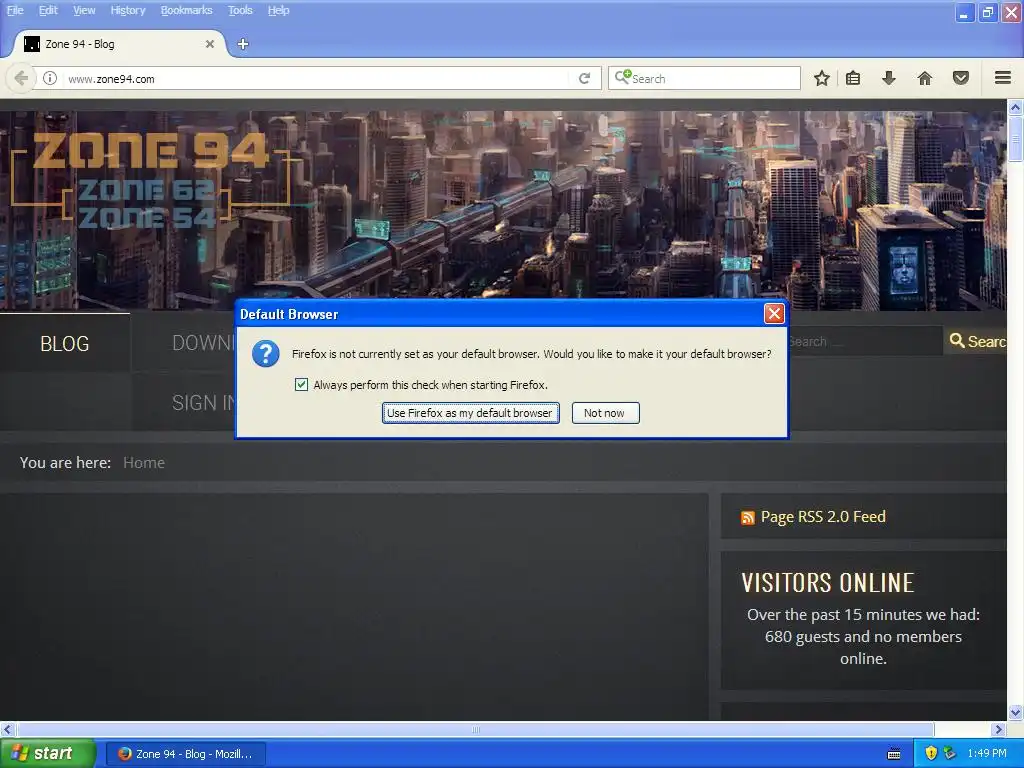Click the keyboard icon in taskbar
The height and width of the screenshot is (768, 1024).
[894, 754]
